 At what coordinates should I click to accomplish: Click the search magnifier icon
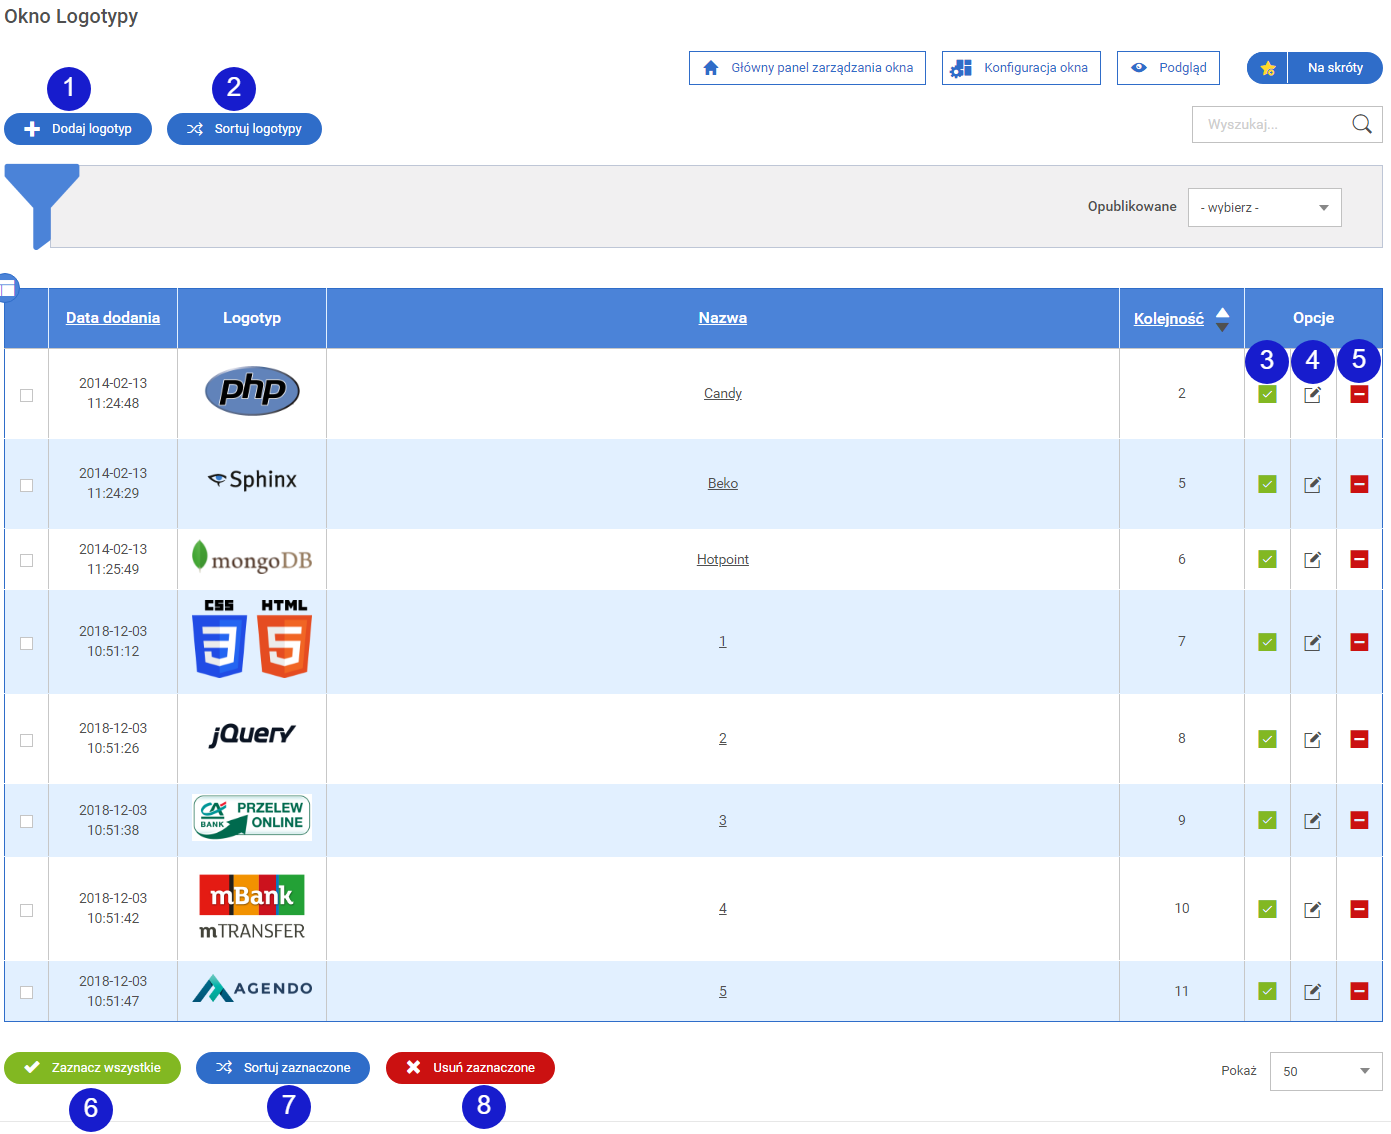pos(1361,124)
